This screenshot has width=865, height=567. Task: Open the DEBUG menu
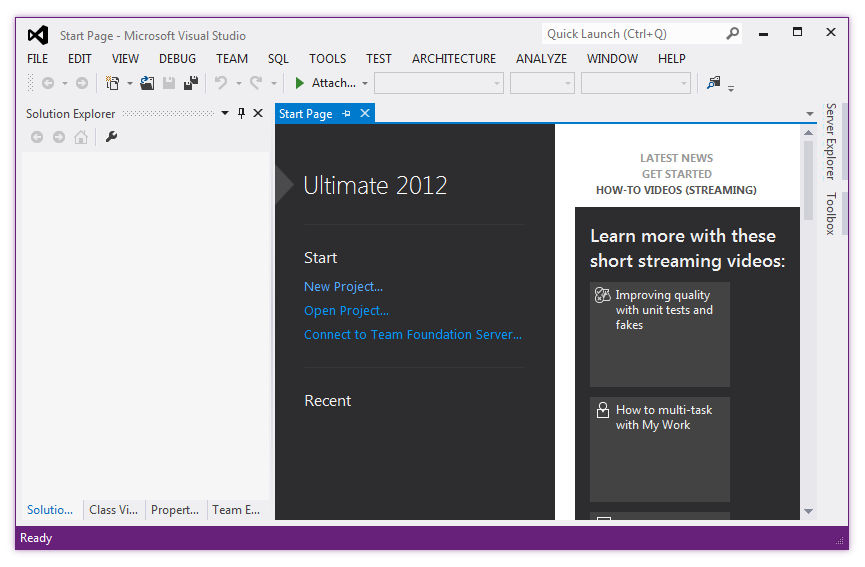pos(177,58)
